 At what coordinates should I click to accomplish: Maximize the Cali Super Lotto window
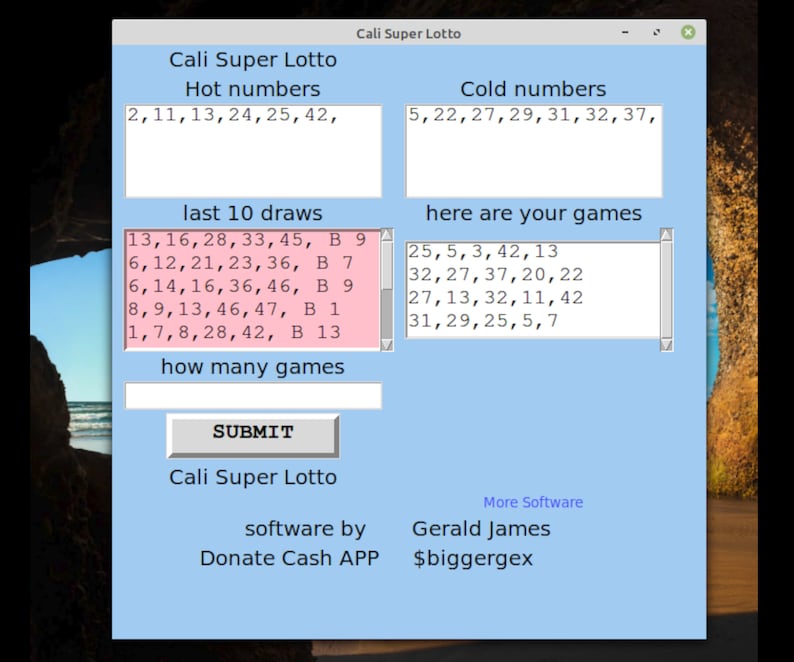[657, 32]
